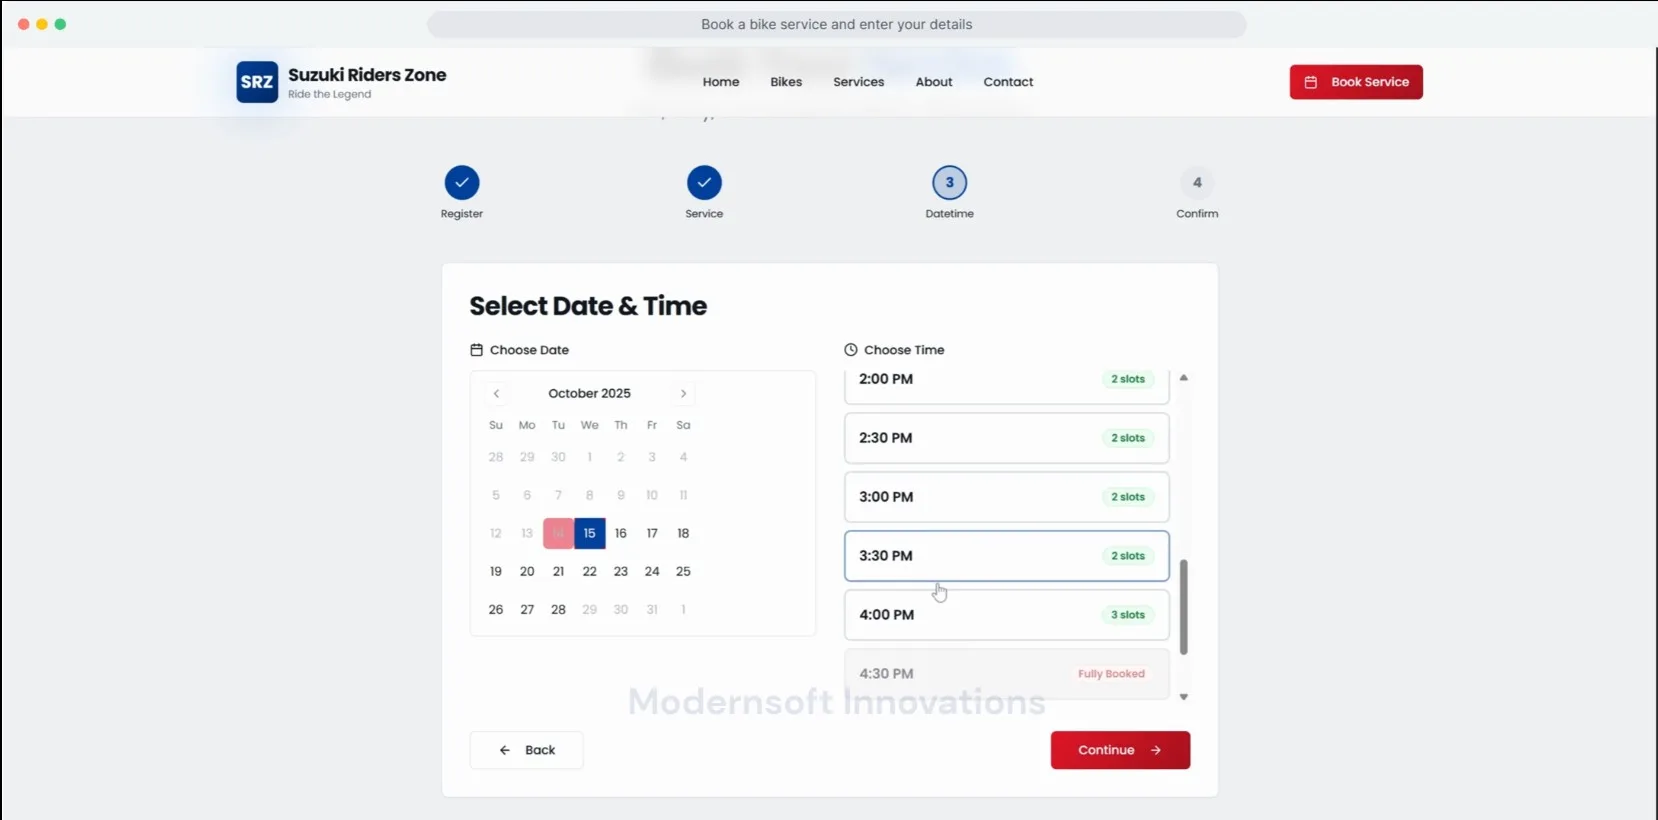The height and width of the screenshot is (820, 1658).
Task: Go to previous month in calendar
Action: 496,394
